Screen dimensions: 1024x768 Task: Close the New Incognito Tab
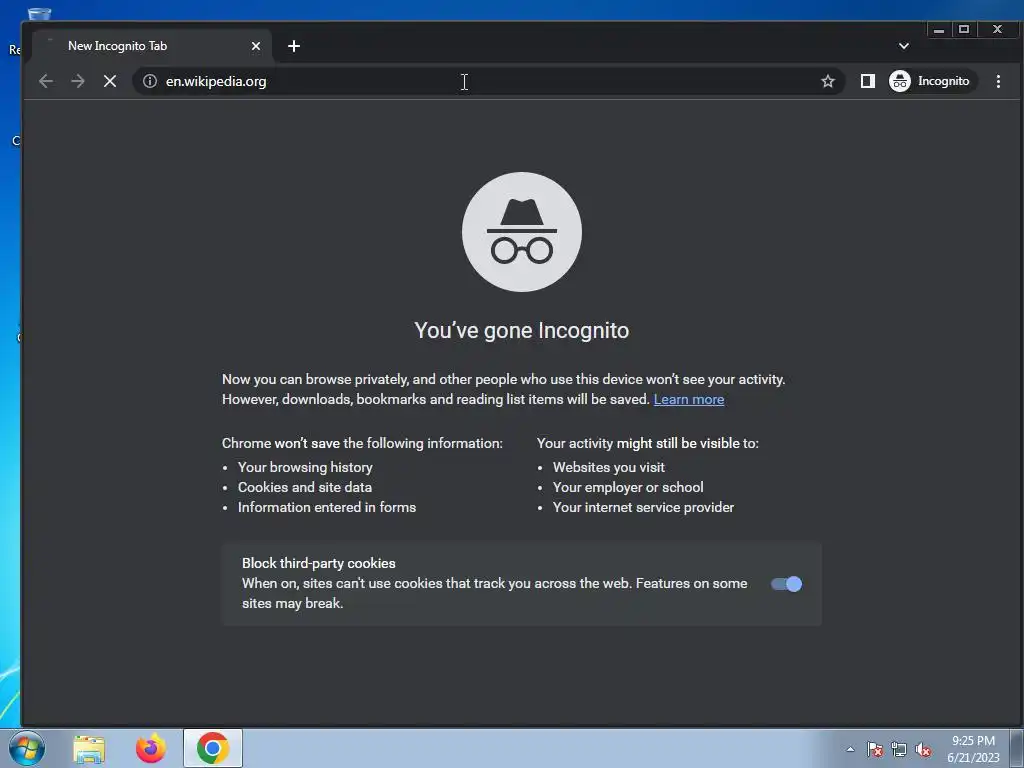click(256, 46)
